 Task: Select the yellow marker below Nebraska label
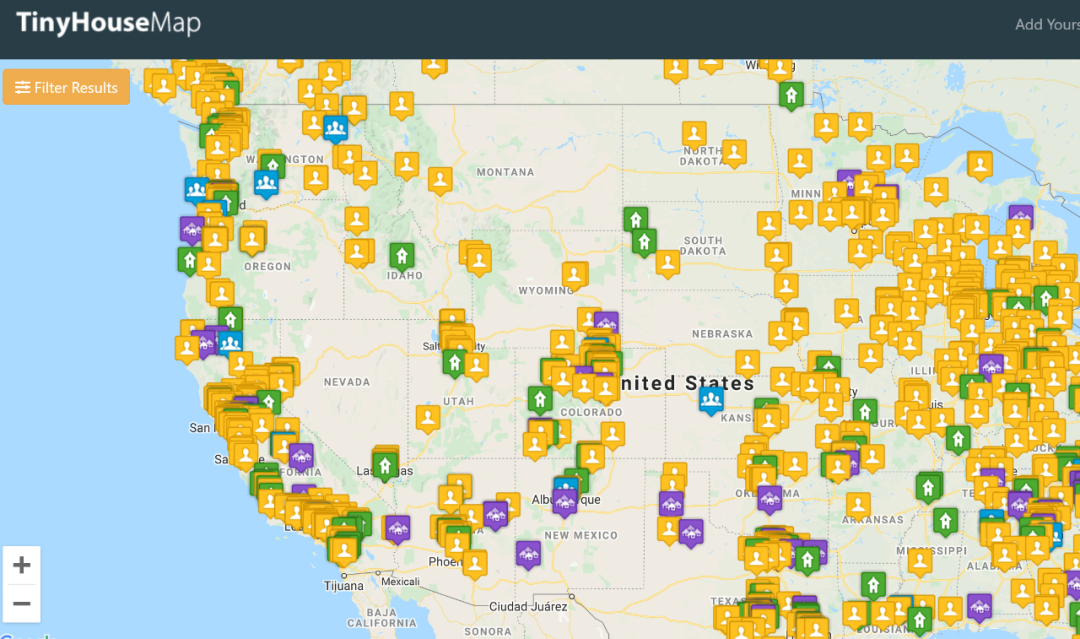[747, 362]
